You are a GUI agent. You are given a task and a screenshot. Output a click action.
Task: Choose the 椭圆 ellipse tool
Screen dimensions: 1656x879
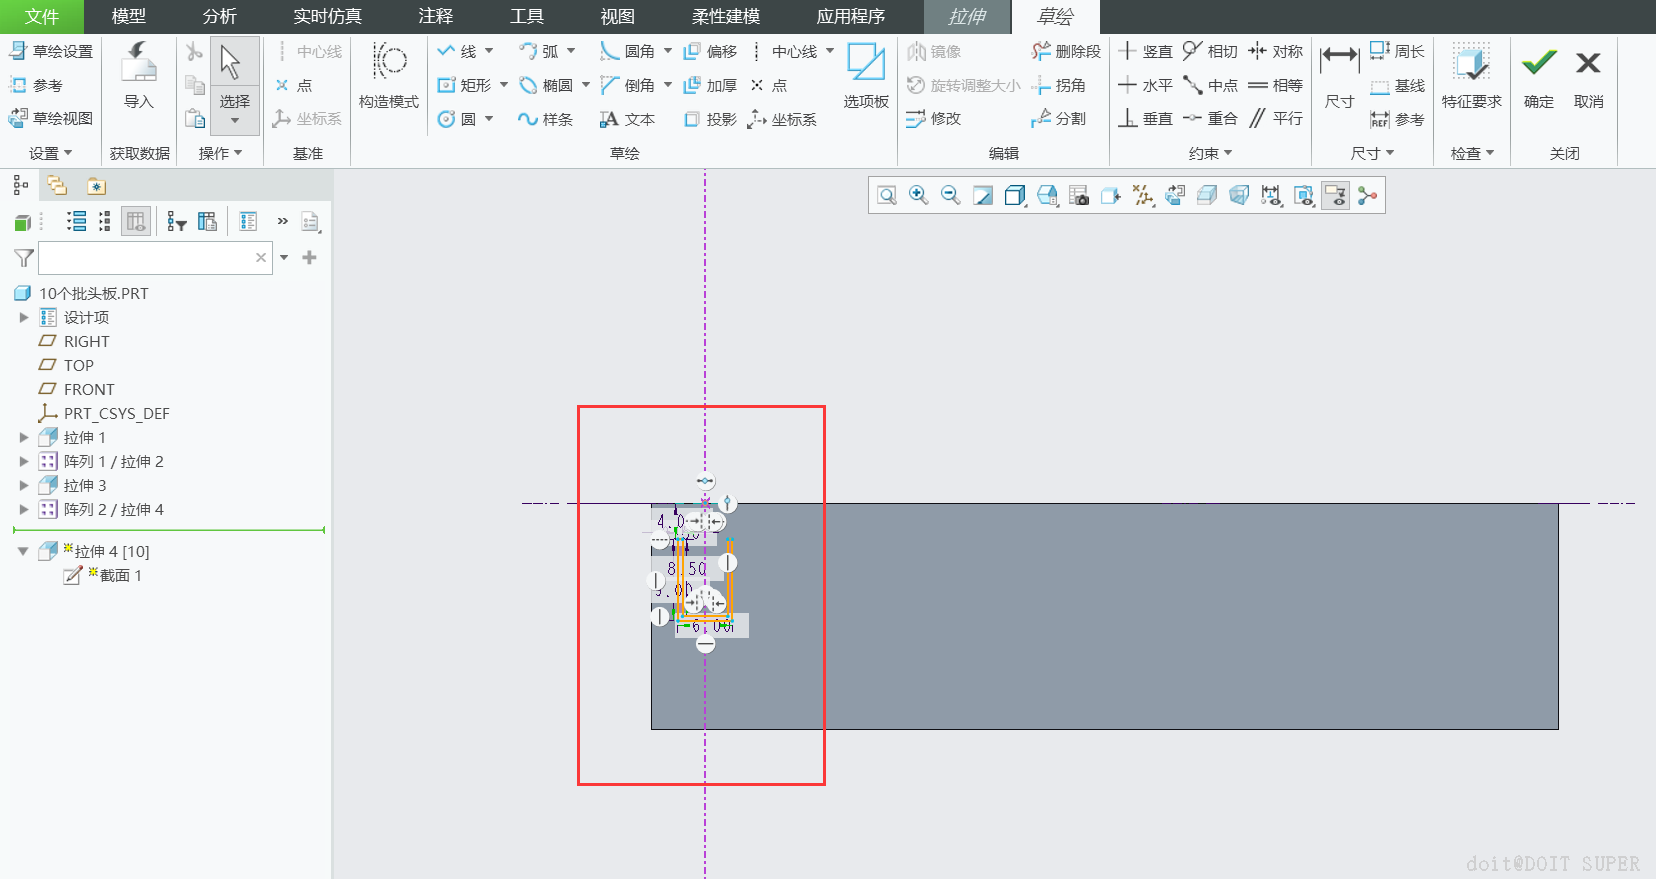(546, 86)
